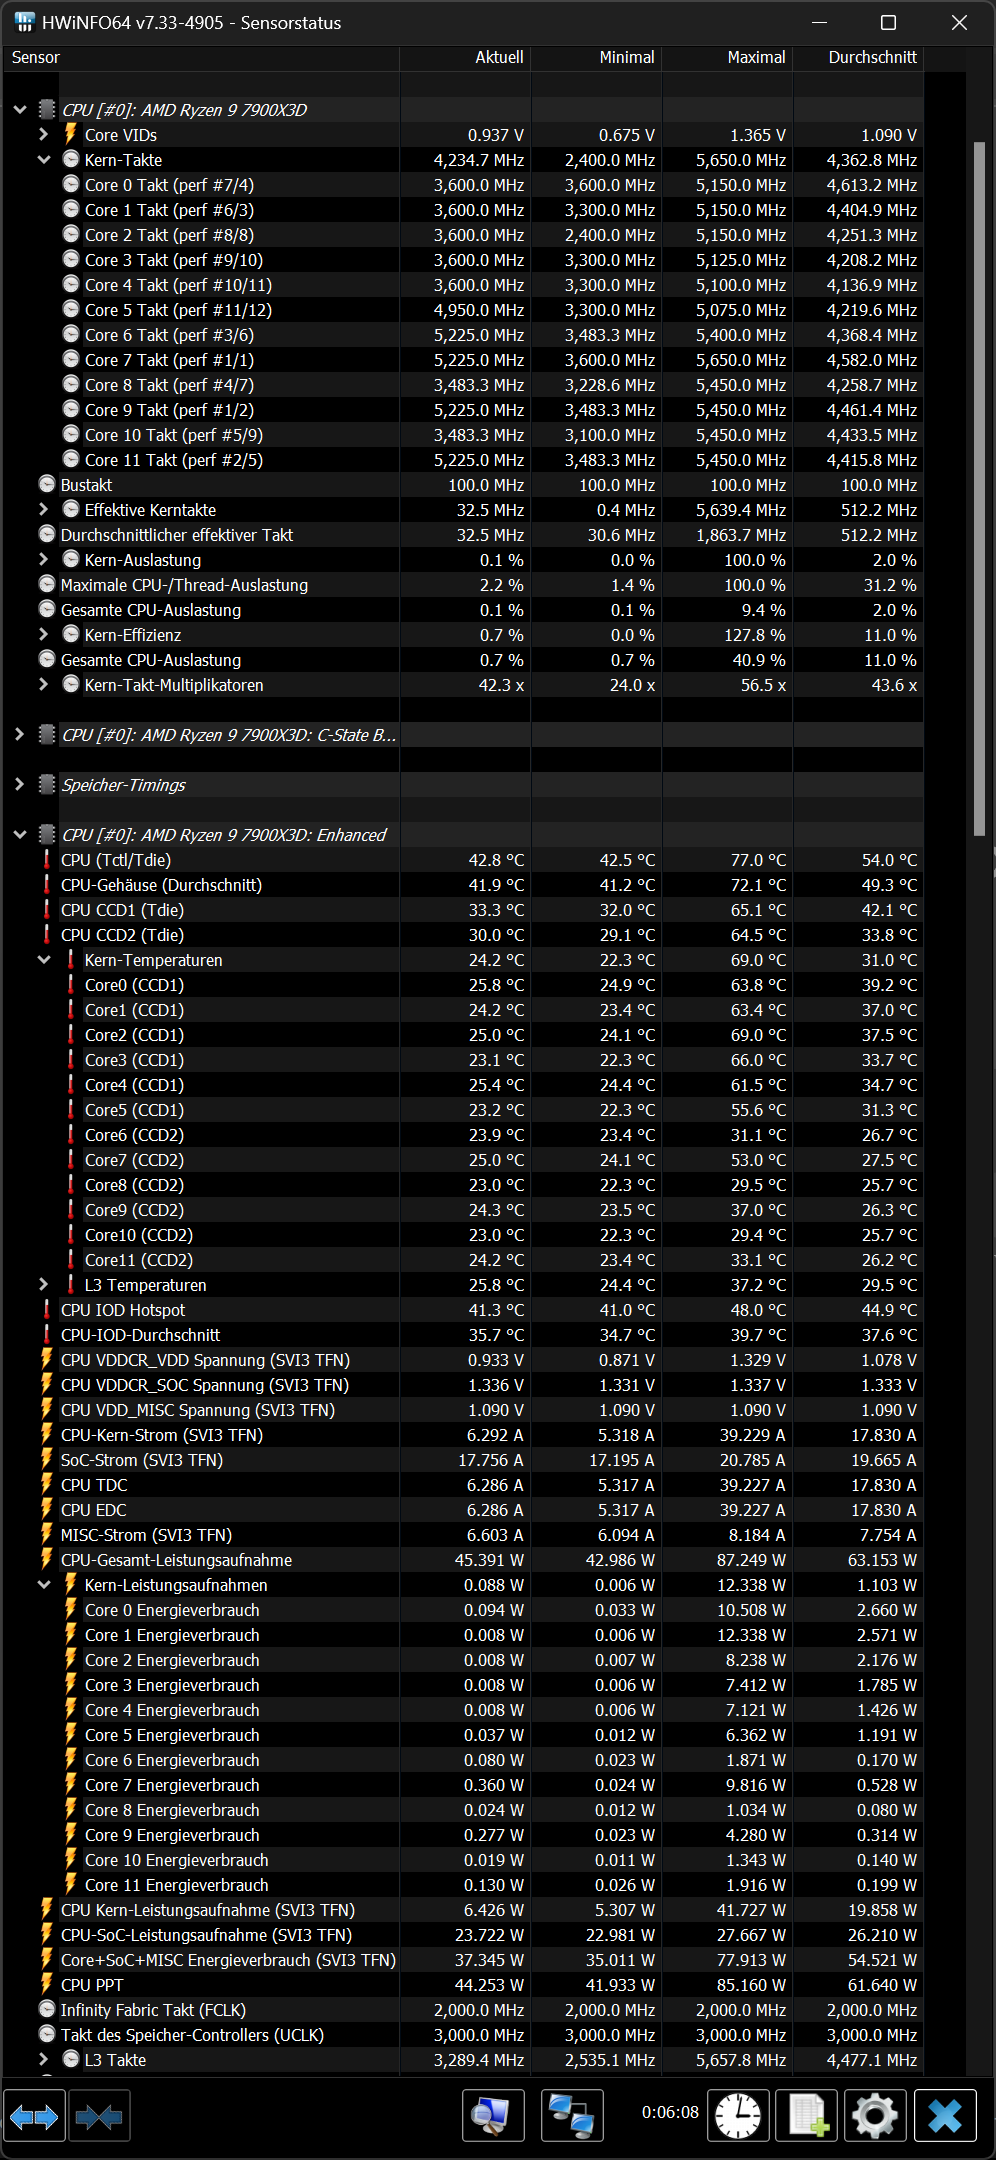Click the clock icon beside Durchschnittlicher effektiver Takt
This screenshot has height=2160, width=996.
point(47,534)
